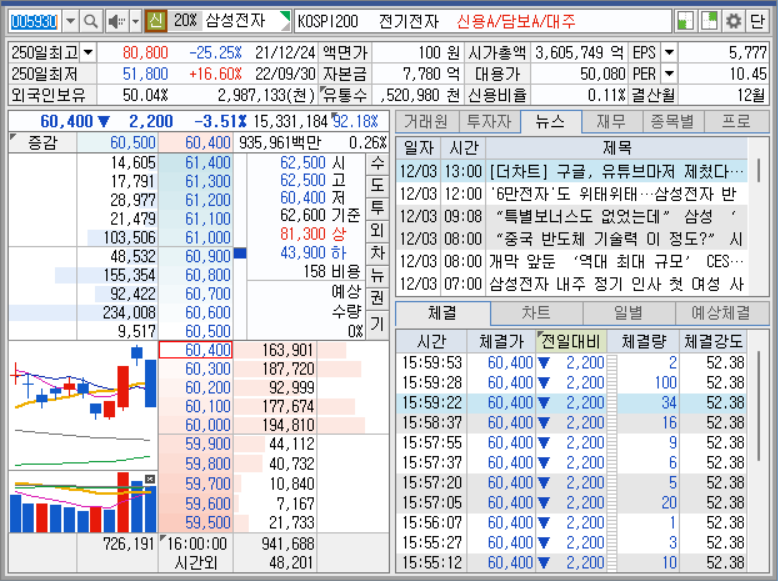Viewport: 778px width, 581px height.
Task: Open the EPS selector dropdown
Action: click(x=669, y=52)
